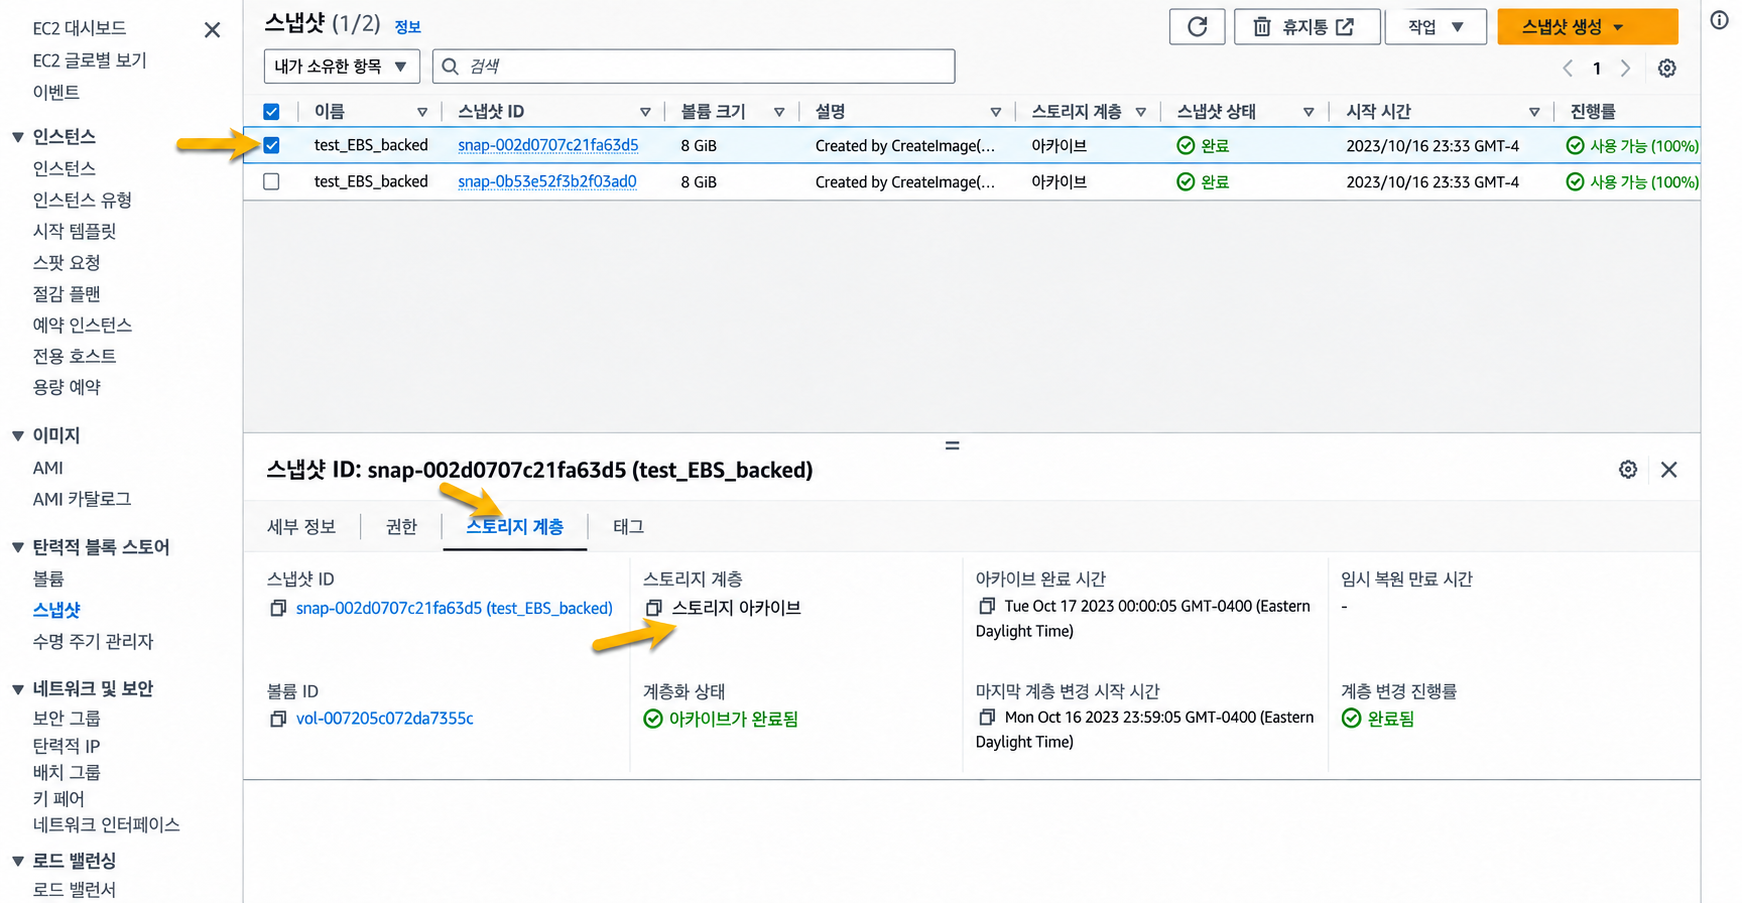Uncheck snapshot snap-002d0707c21fa63d5 row checkbox
This screenshot has width=1742, height=903.
coord(271,146)
